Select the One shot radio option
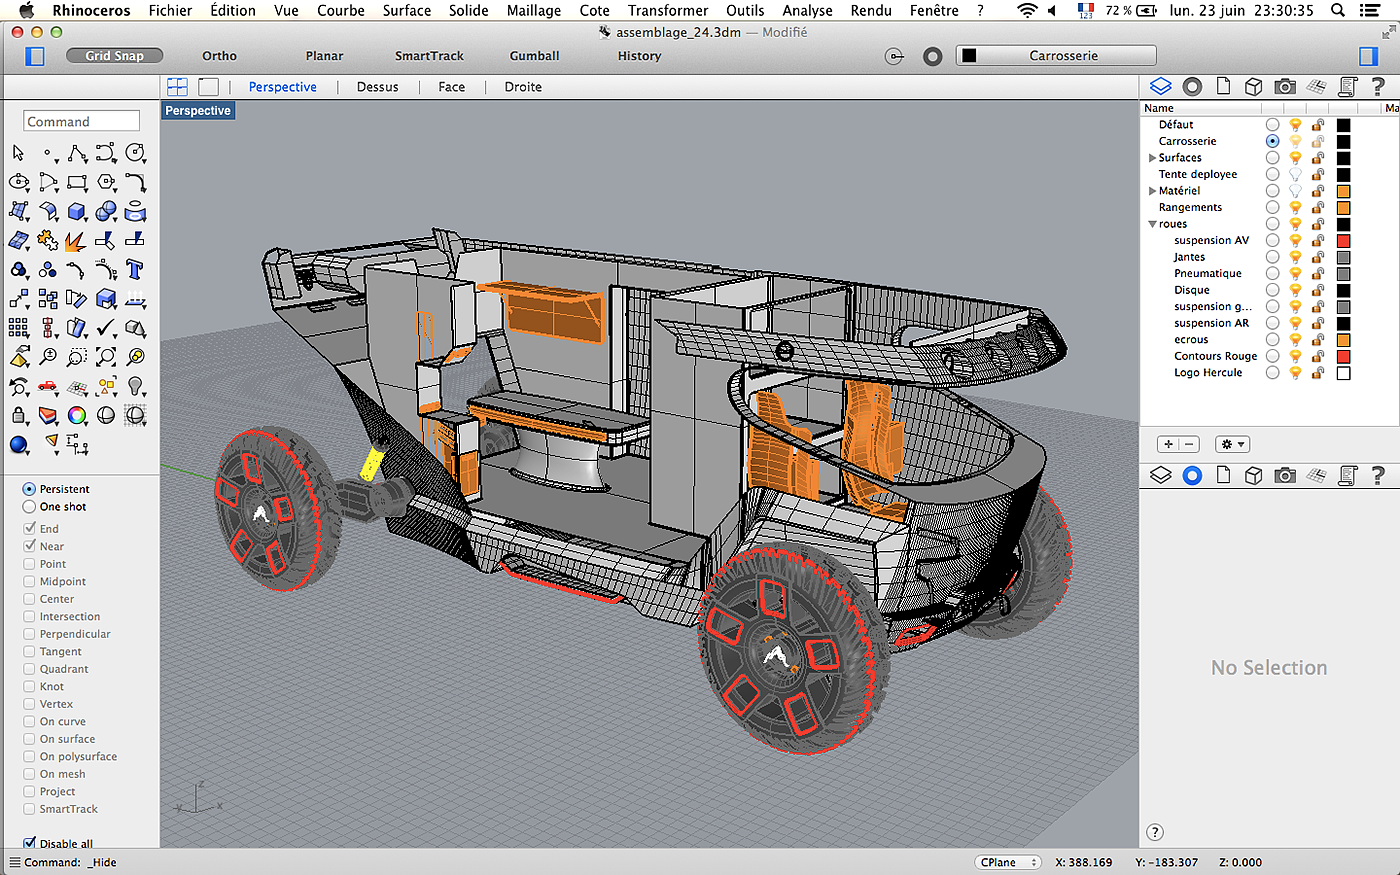1400x875 pixels. (29, 507)
